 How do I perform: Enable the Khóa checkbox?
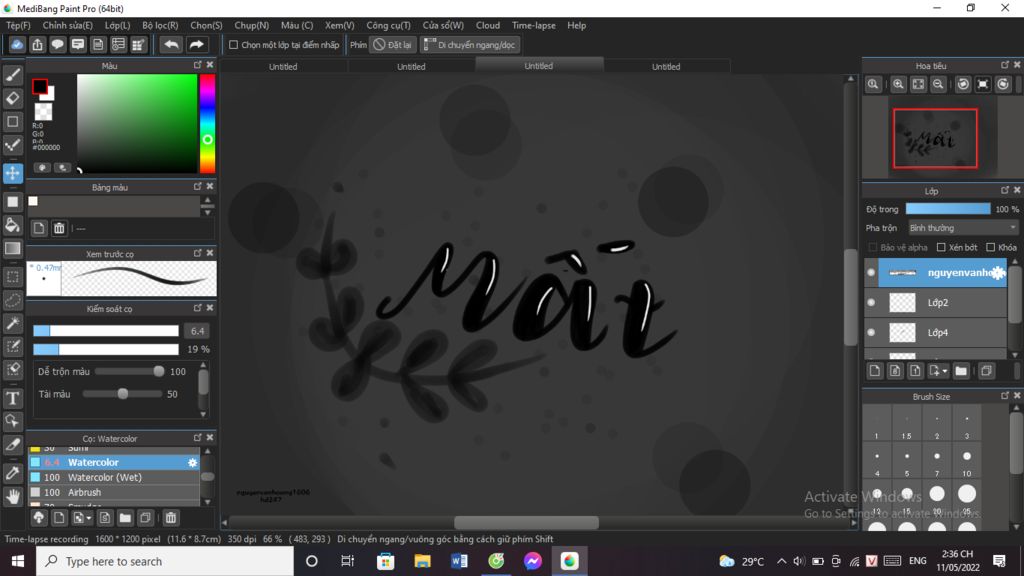[991, 248]
